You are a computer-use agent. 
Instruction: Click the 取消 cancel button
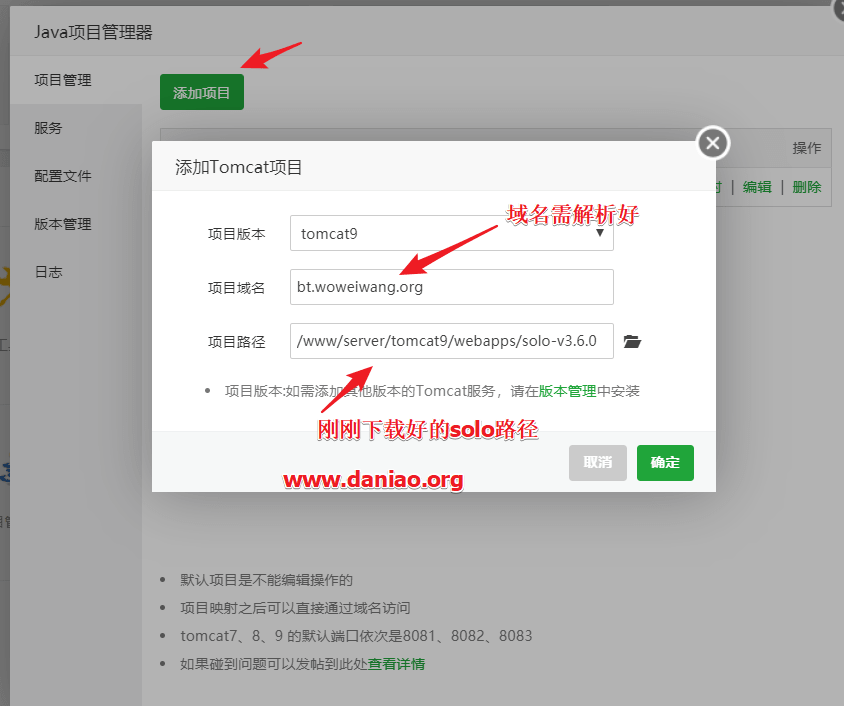(x=597, y=462)
